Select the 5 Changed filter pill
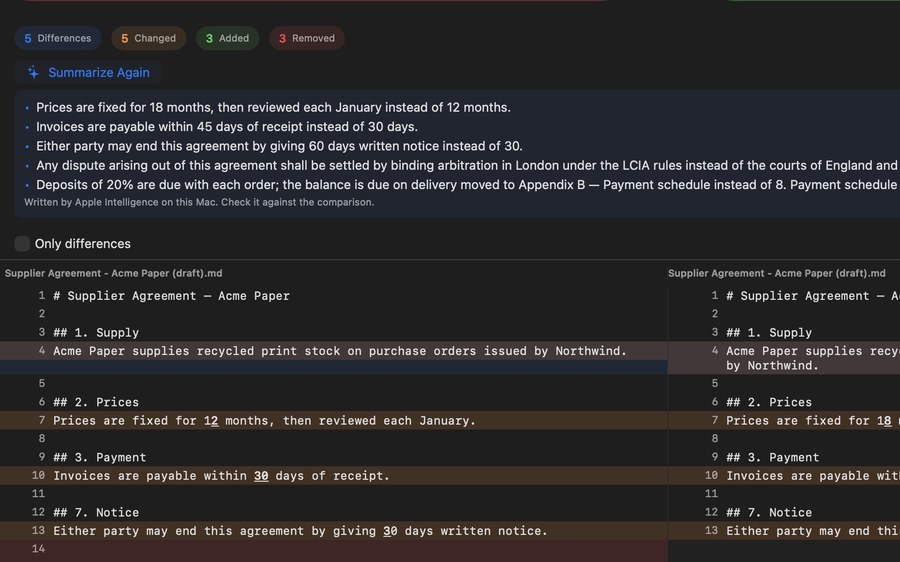Screen dimensions: 900x562 pyautogui.click(x=149, y=38)
